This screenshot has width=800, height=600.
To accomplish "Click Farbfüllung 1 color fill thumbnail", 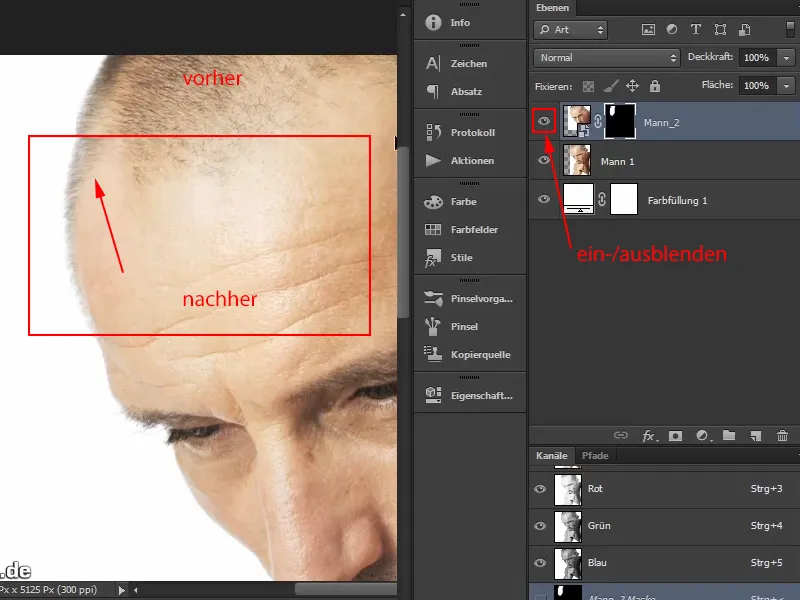I will [578, 199].
